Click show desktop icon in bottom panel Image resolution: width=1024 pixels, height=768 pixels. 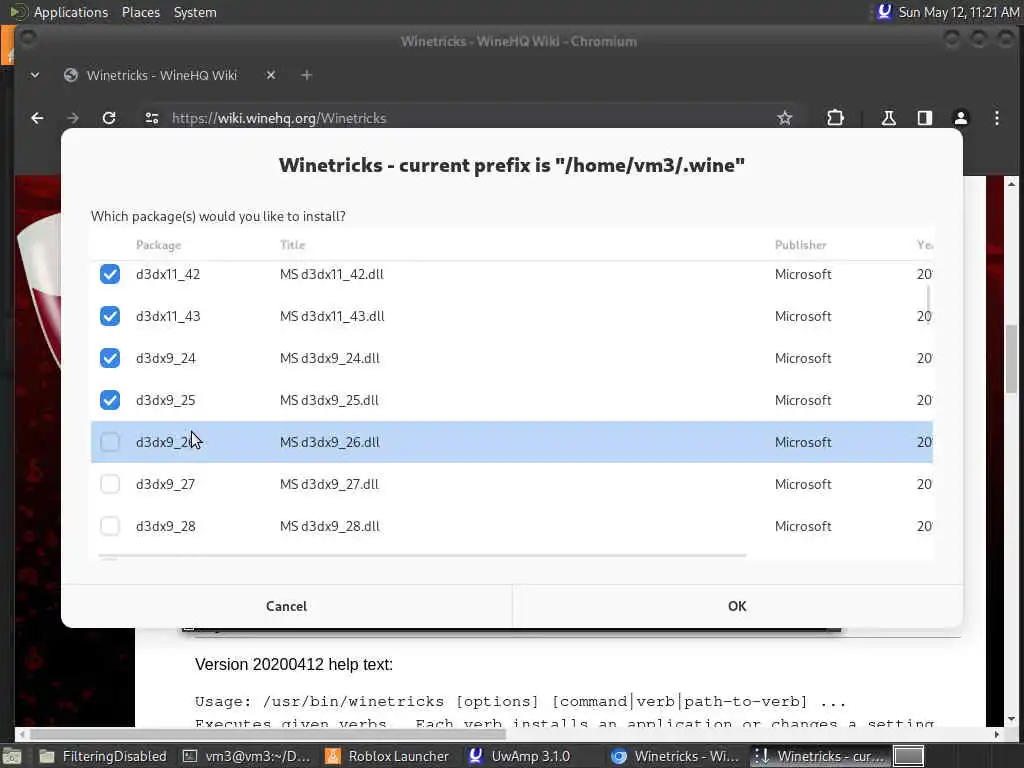(12, 756)
